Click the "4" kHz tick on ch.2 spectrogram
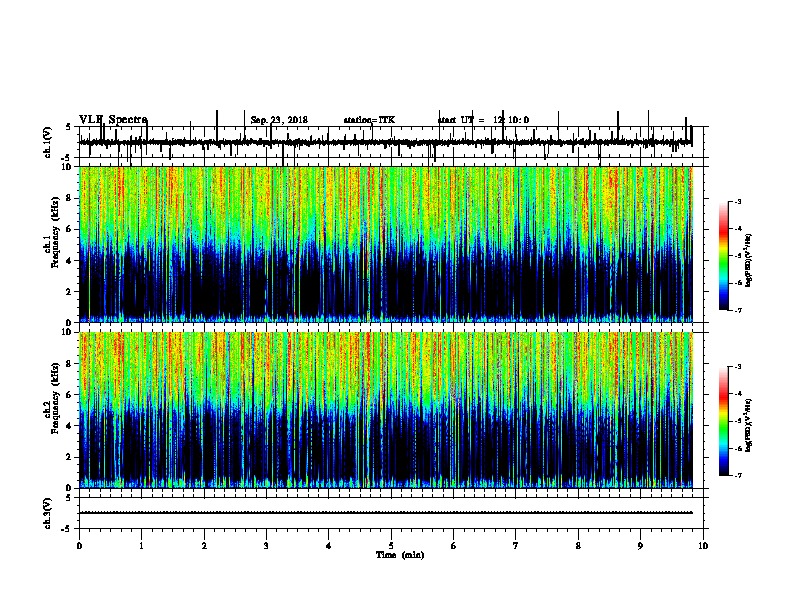This screenshot has width=792, height=612. point(70,426)
